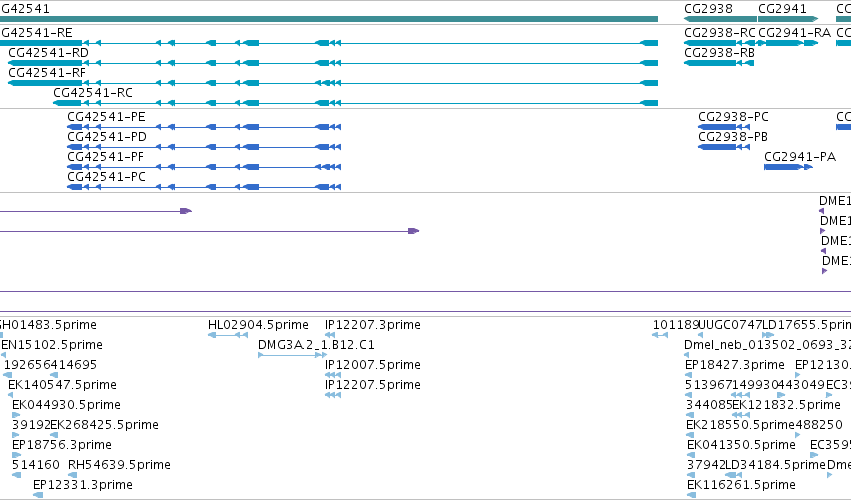Click the CG2938-PB protein label
The image size is (851, 500).
733,137
